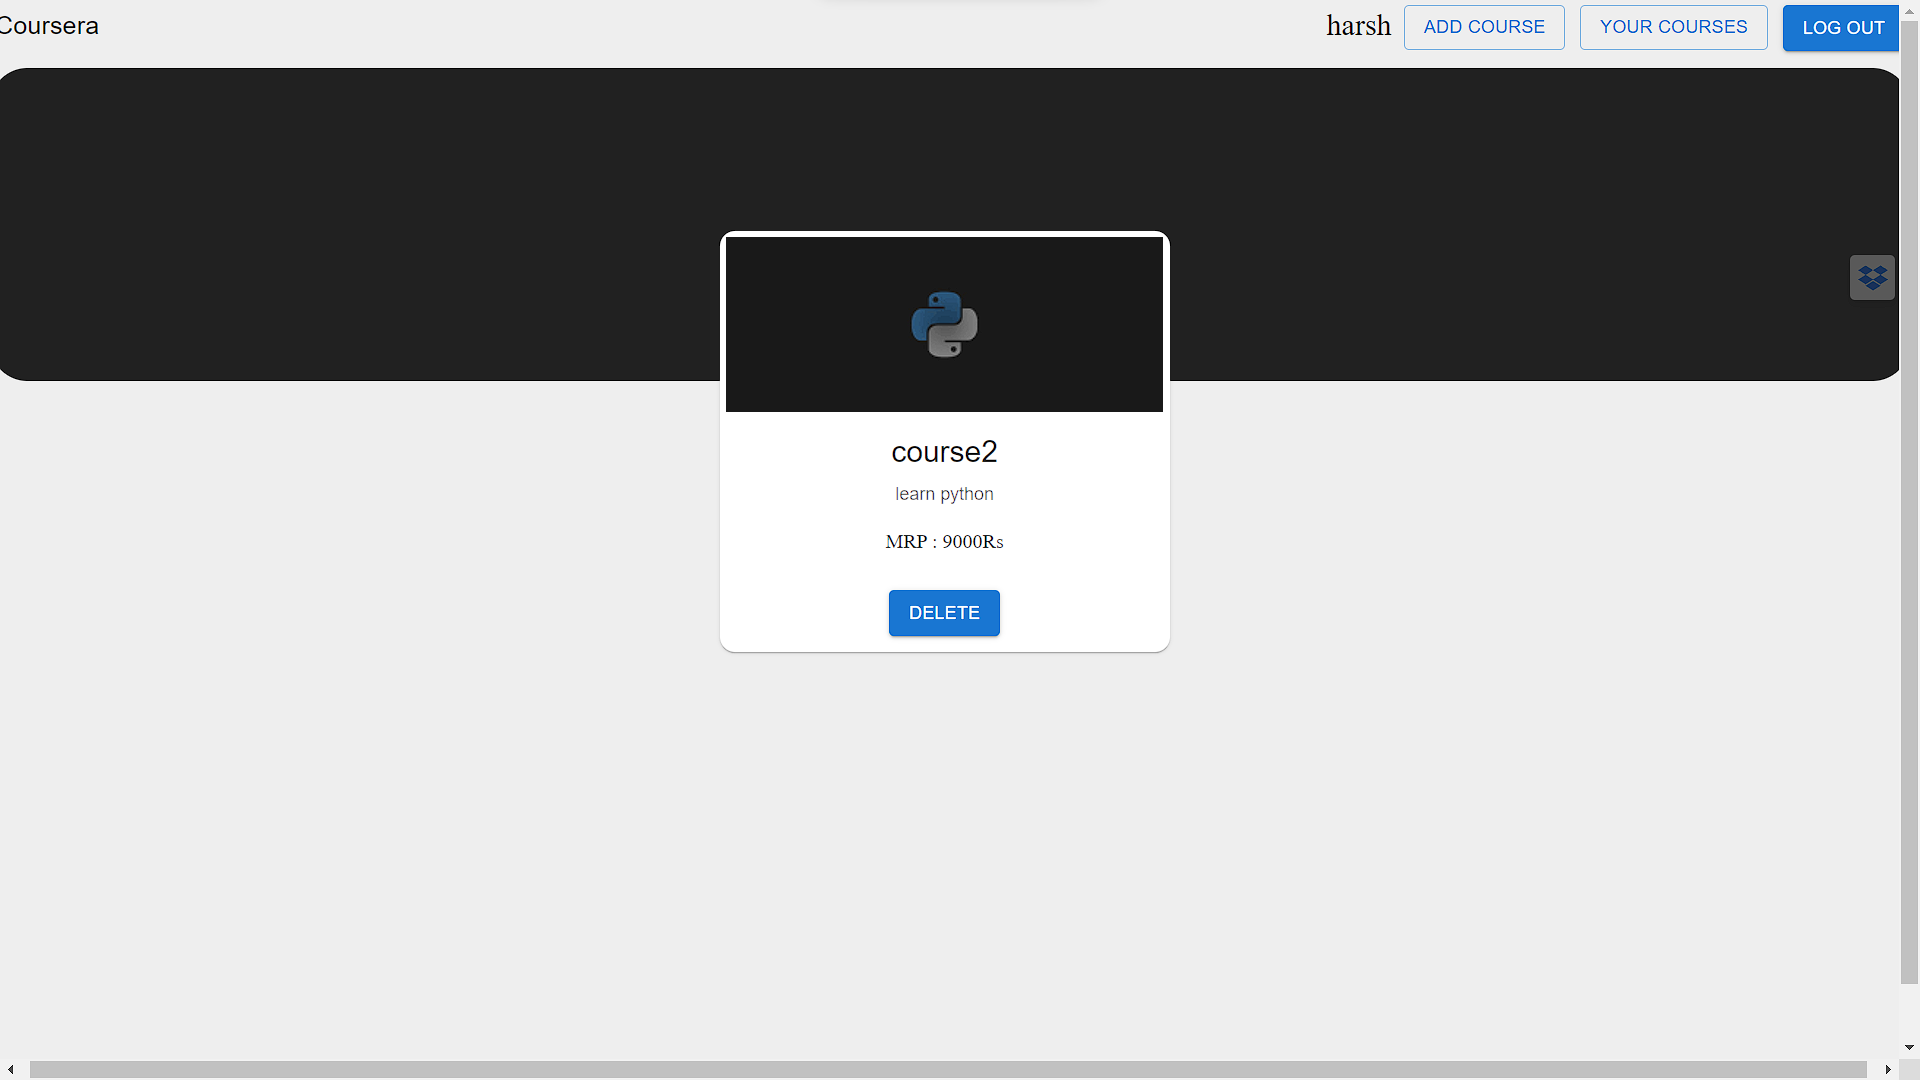Select the username harsh
Viewport: 1920px width, 1080px height.
tap(1357, 26)
